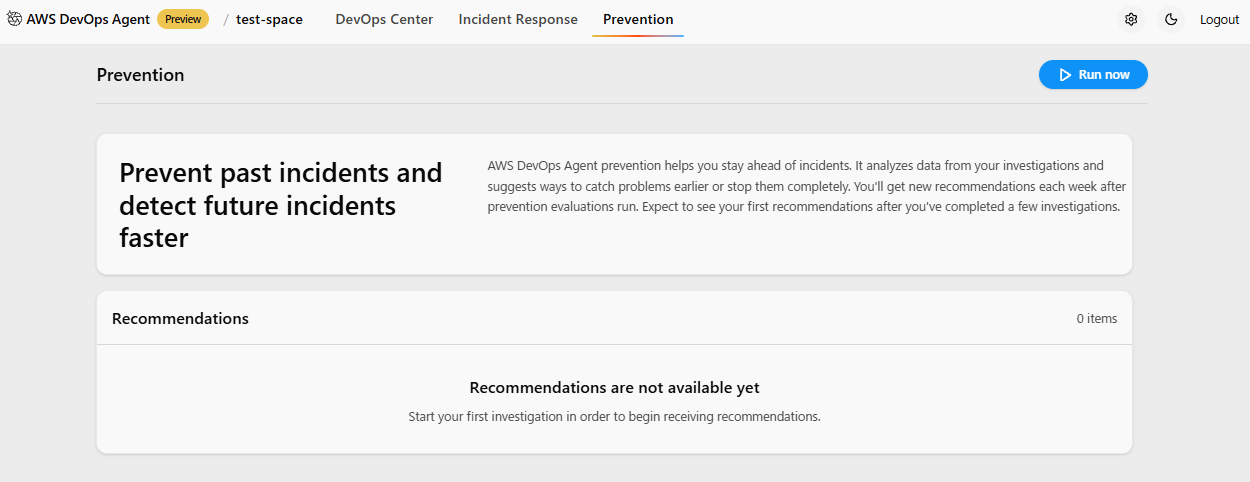Click the slash separator before test-space
The height and width of the screenshot is (482, 1250).
click(225, 19)
